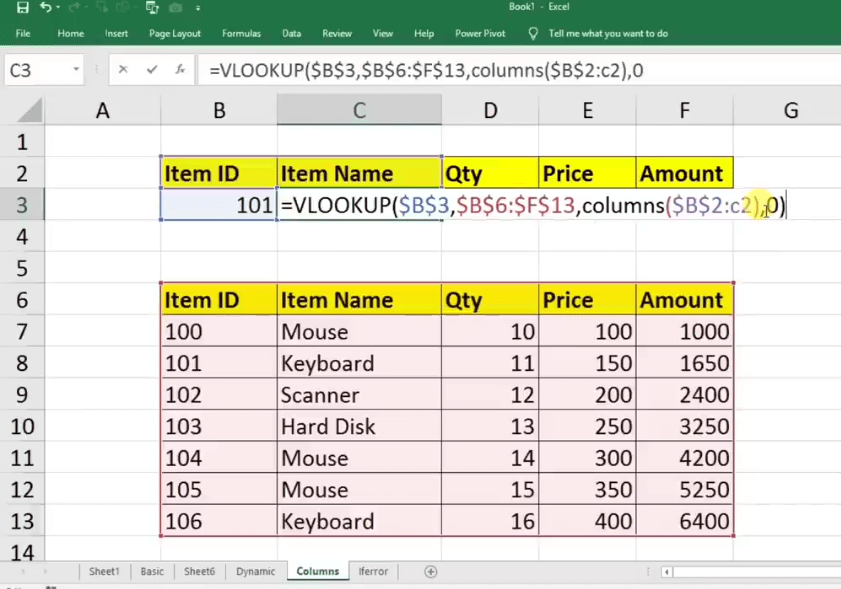Image resolution: width=841 pixels, height=589 pixels.
Task: Select the row 10 header
Action: pos(22,427)
